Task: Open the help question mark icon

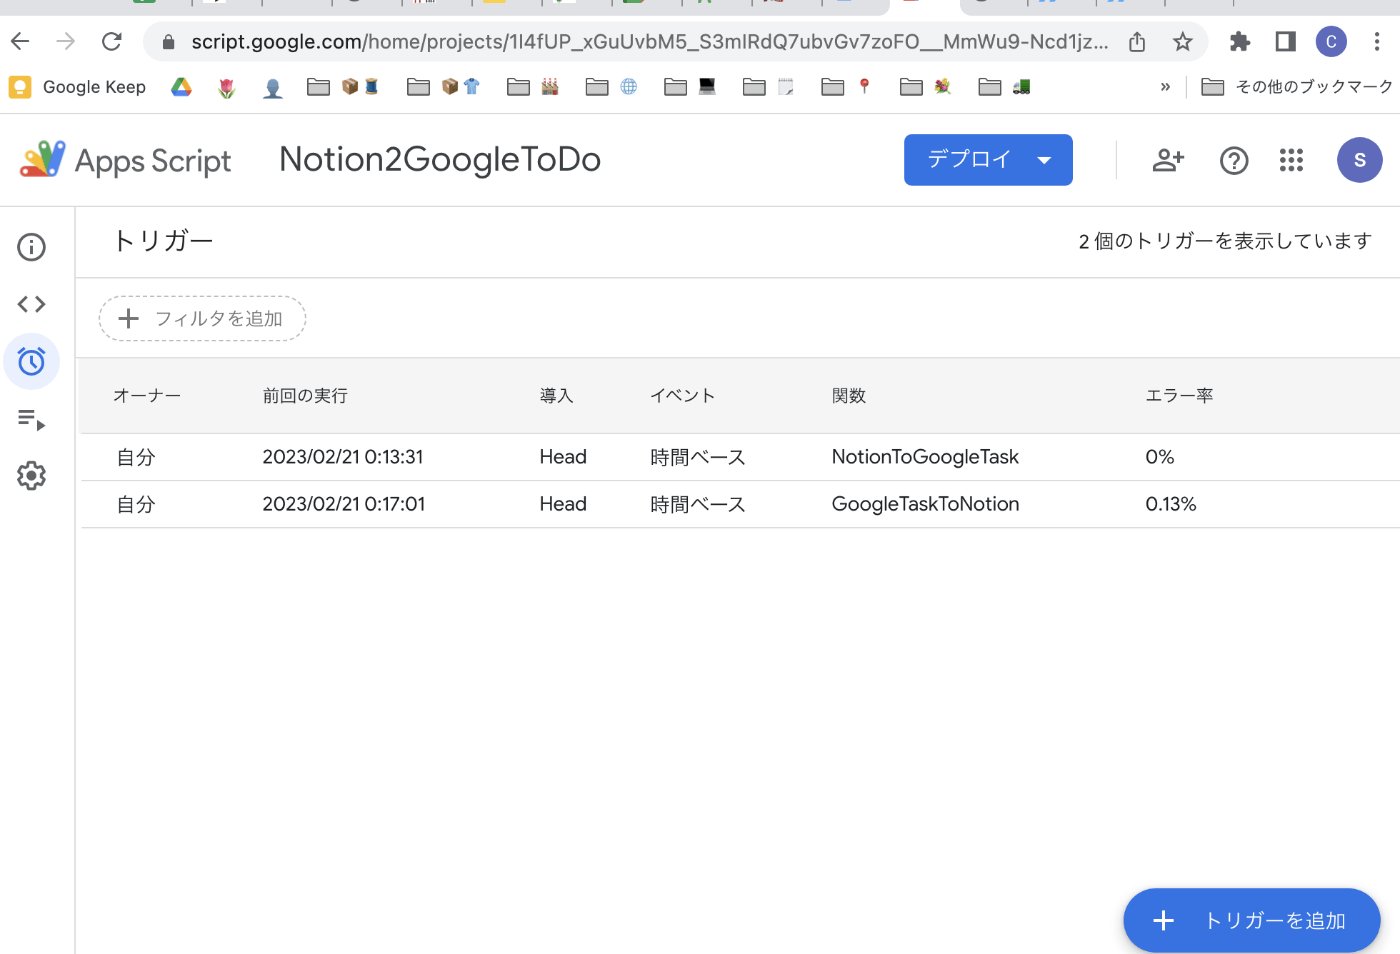Action: [x=1234, y=160]
